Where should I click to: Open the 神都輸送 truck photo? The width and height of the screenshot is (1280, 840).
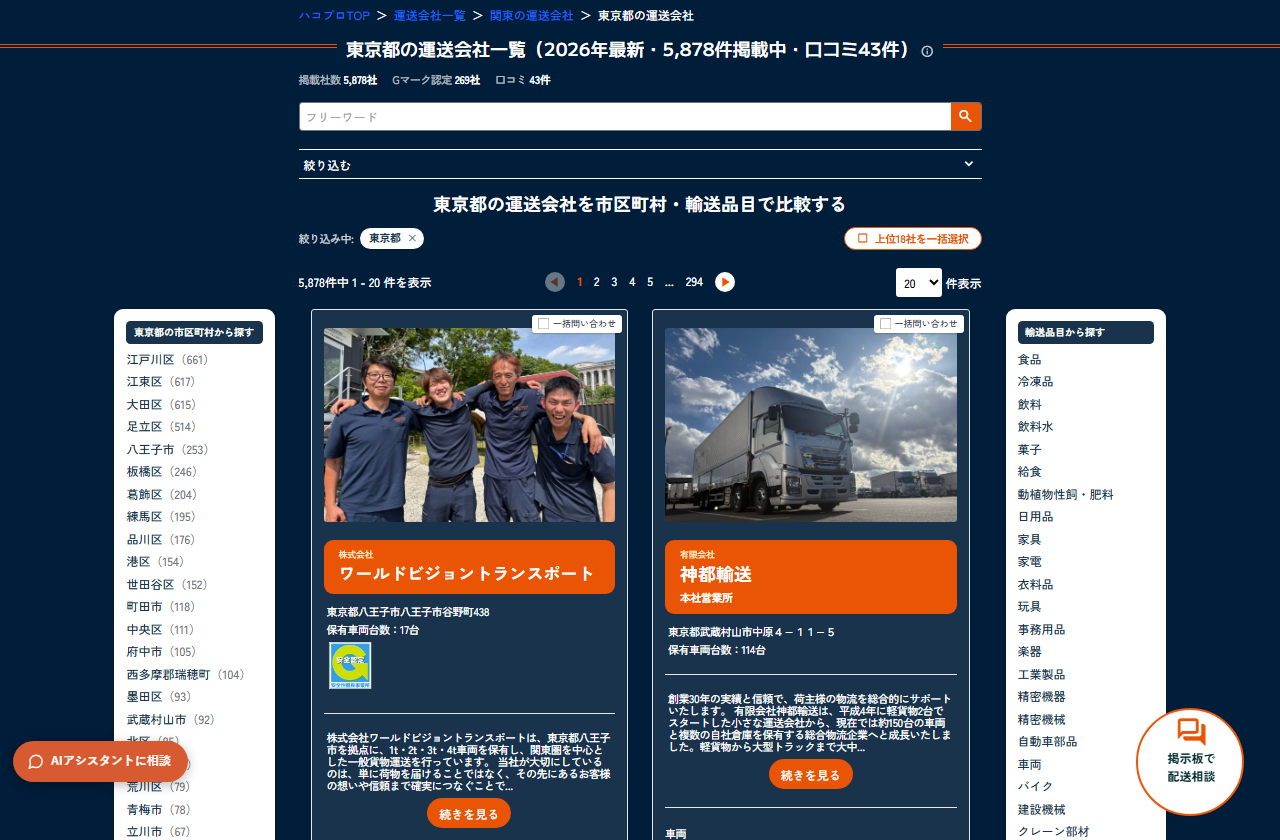click(x=811, y=425)
